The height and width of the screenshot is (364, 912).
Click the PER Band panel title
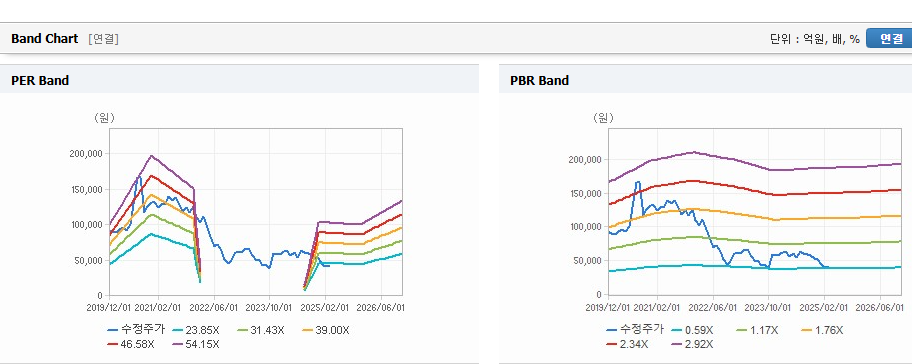coord(40,81)
